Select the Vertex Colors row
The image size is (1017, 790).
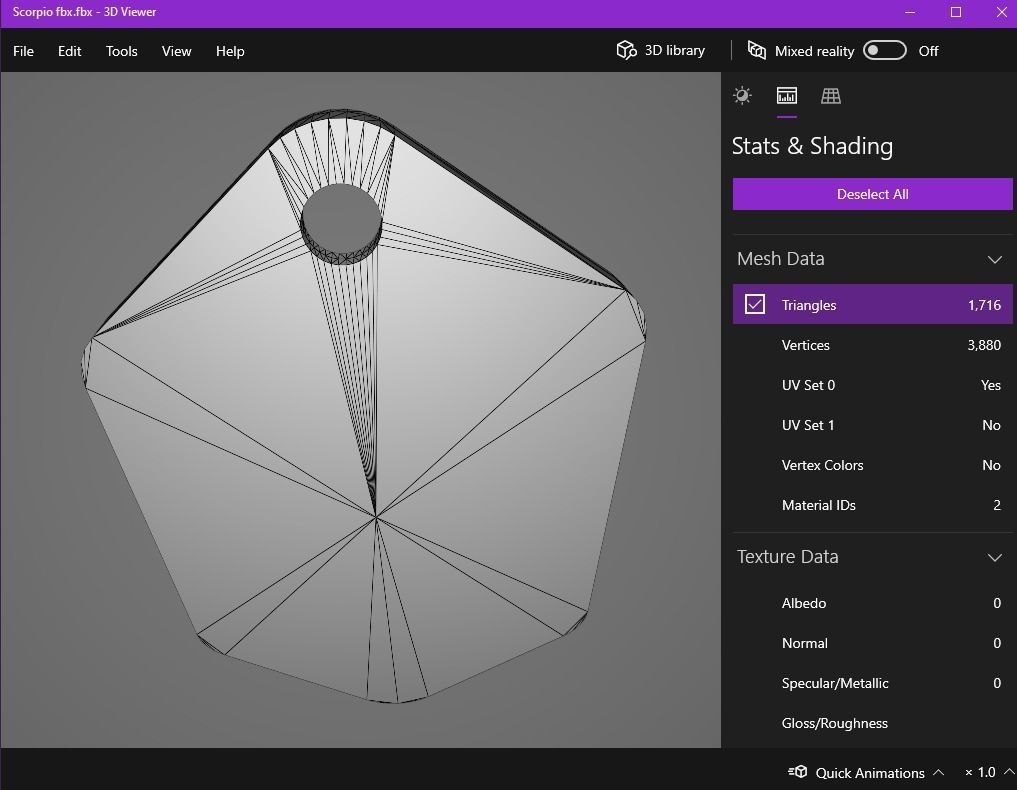[872, 465]
